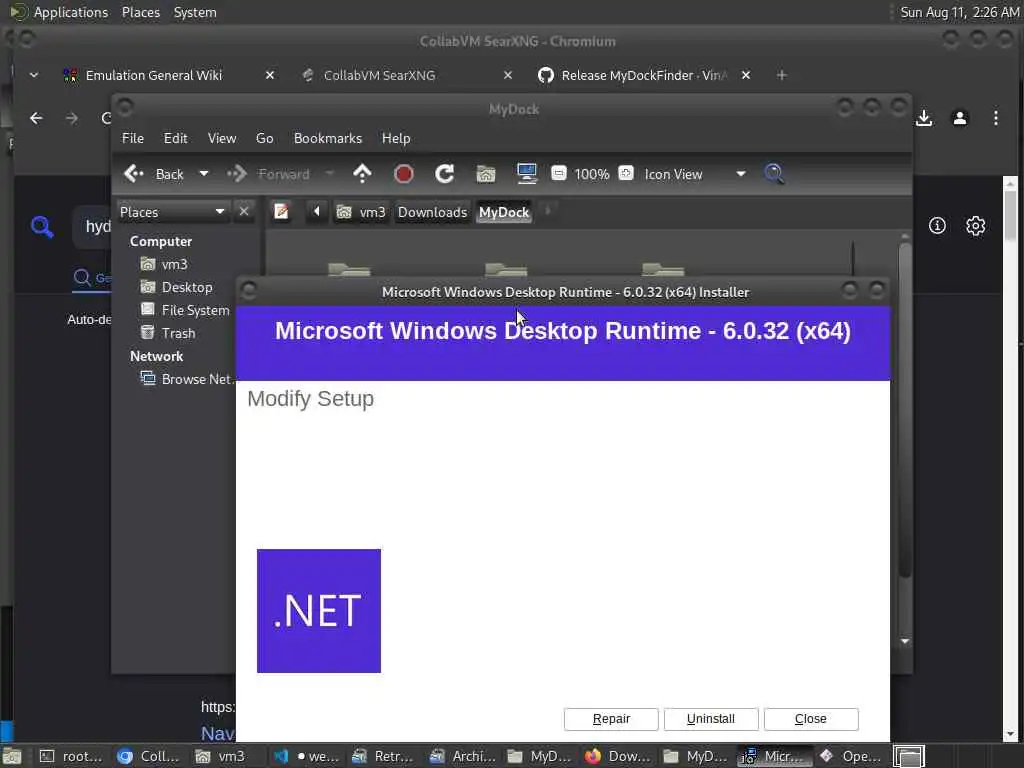Screen dimensions: 1024x768
Task: Click the file manager scroll down arrow
Action: point(904,641)
